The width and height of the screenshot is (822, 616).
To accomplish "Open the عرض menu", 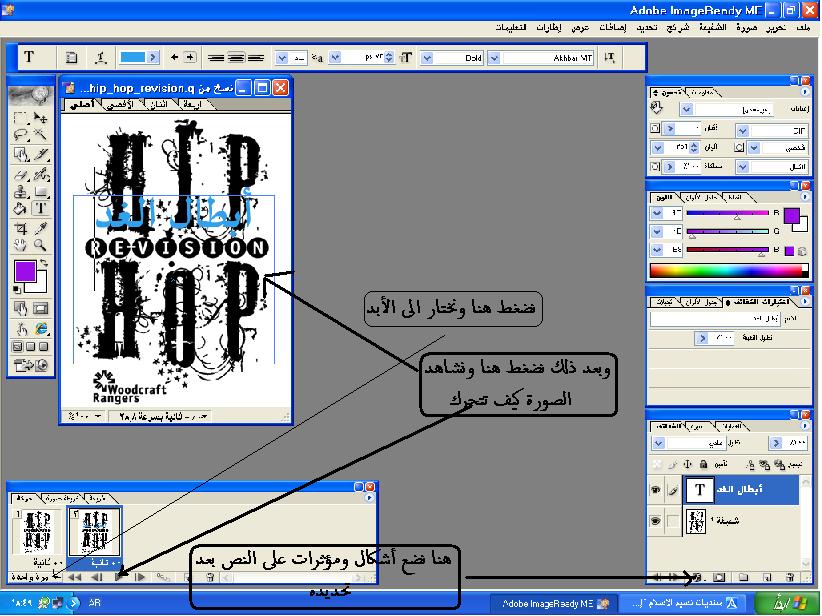I will (x=580, y=28).
